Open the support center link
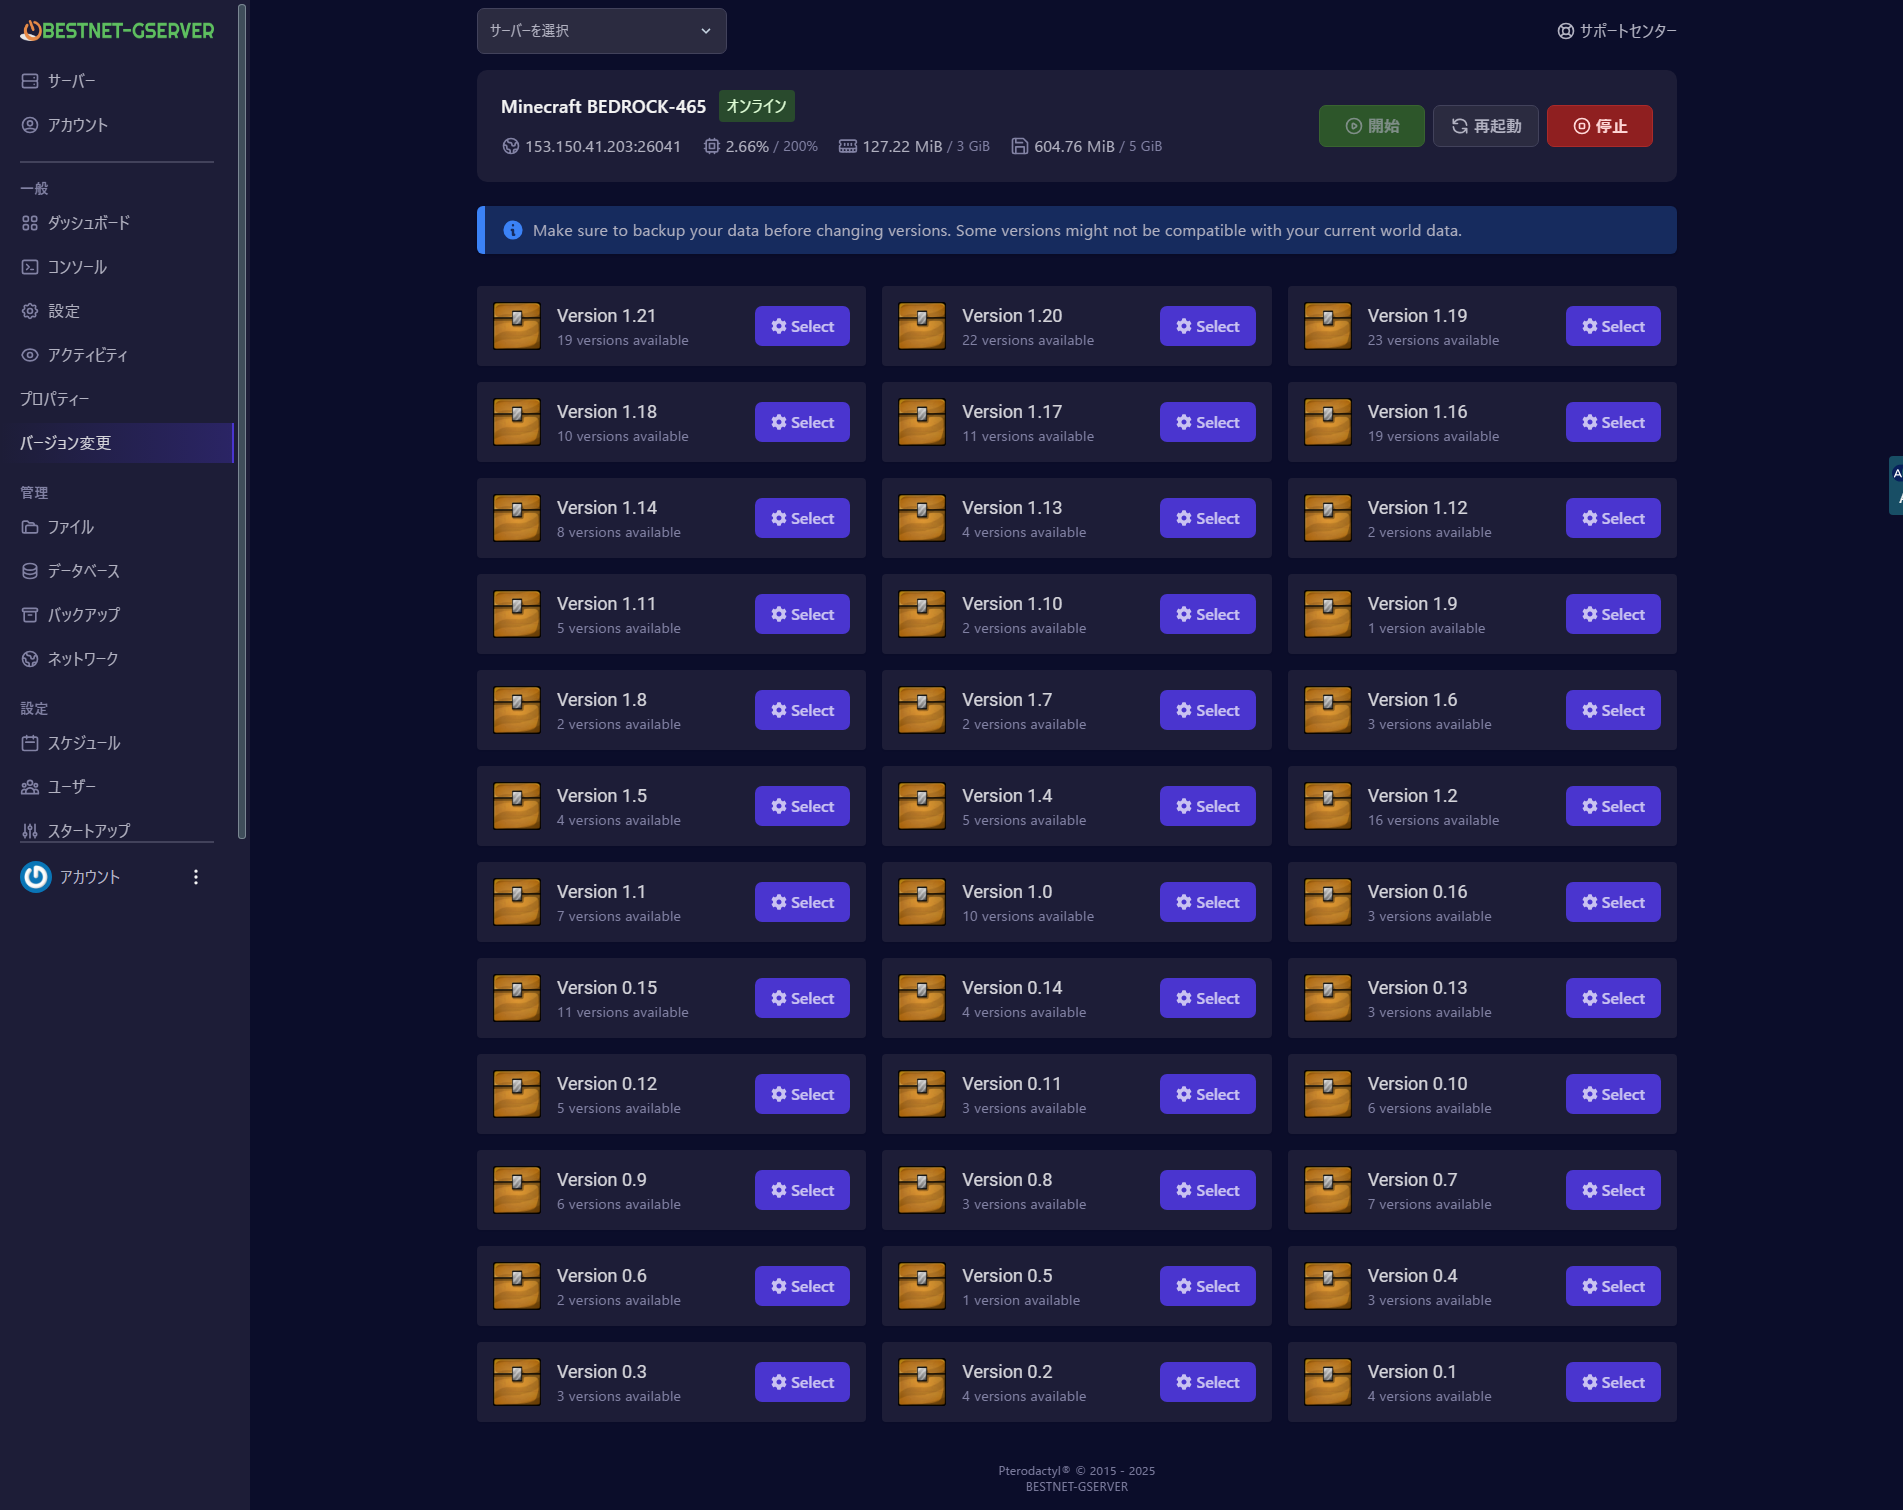 pyautogui.click(x=1617, y=31)
